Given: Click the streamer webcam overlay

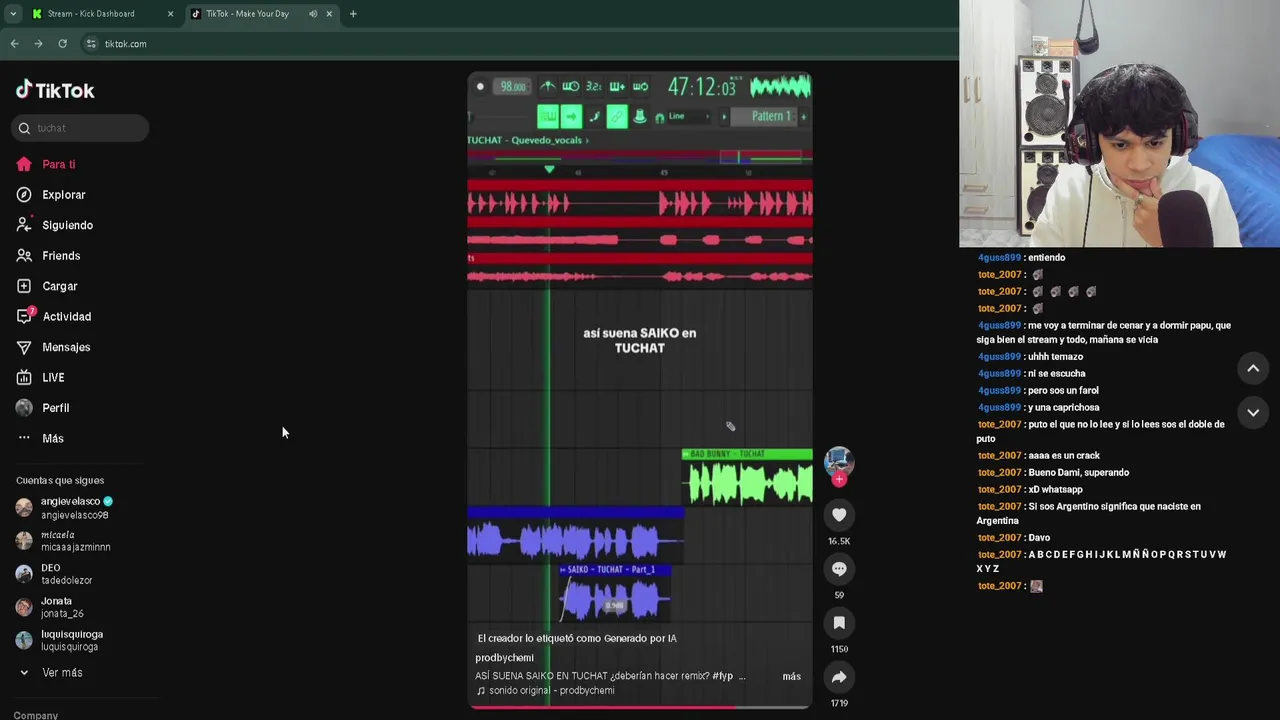Looking at the screenshot, I should pyautogui.click(x=1120, y=123).
